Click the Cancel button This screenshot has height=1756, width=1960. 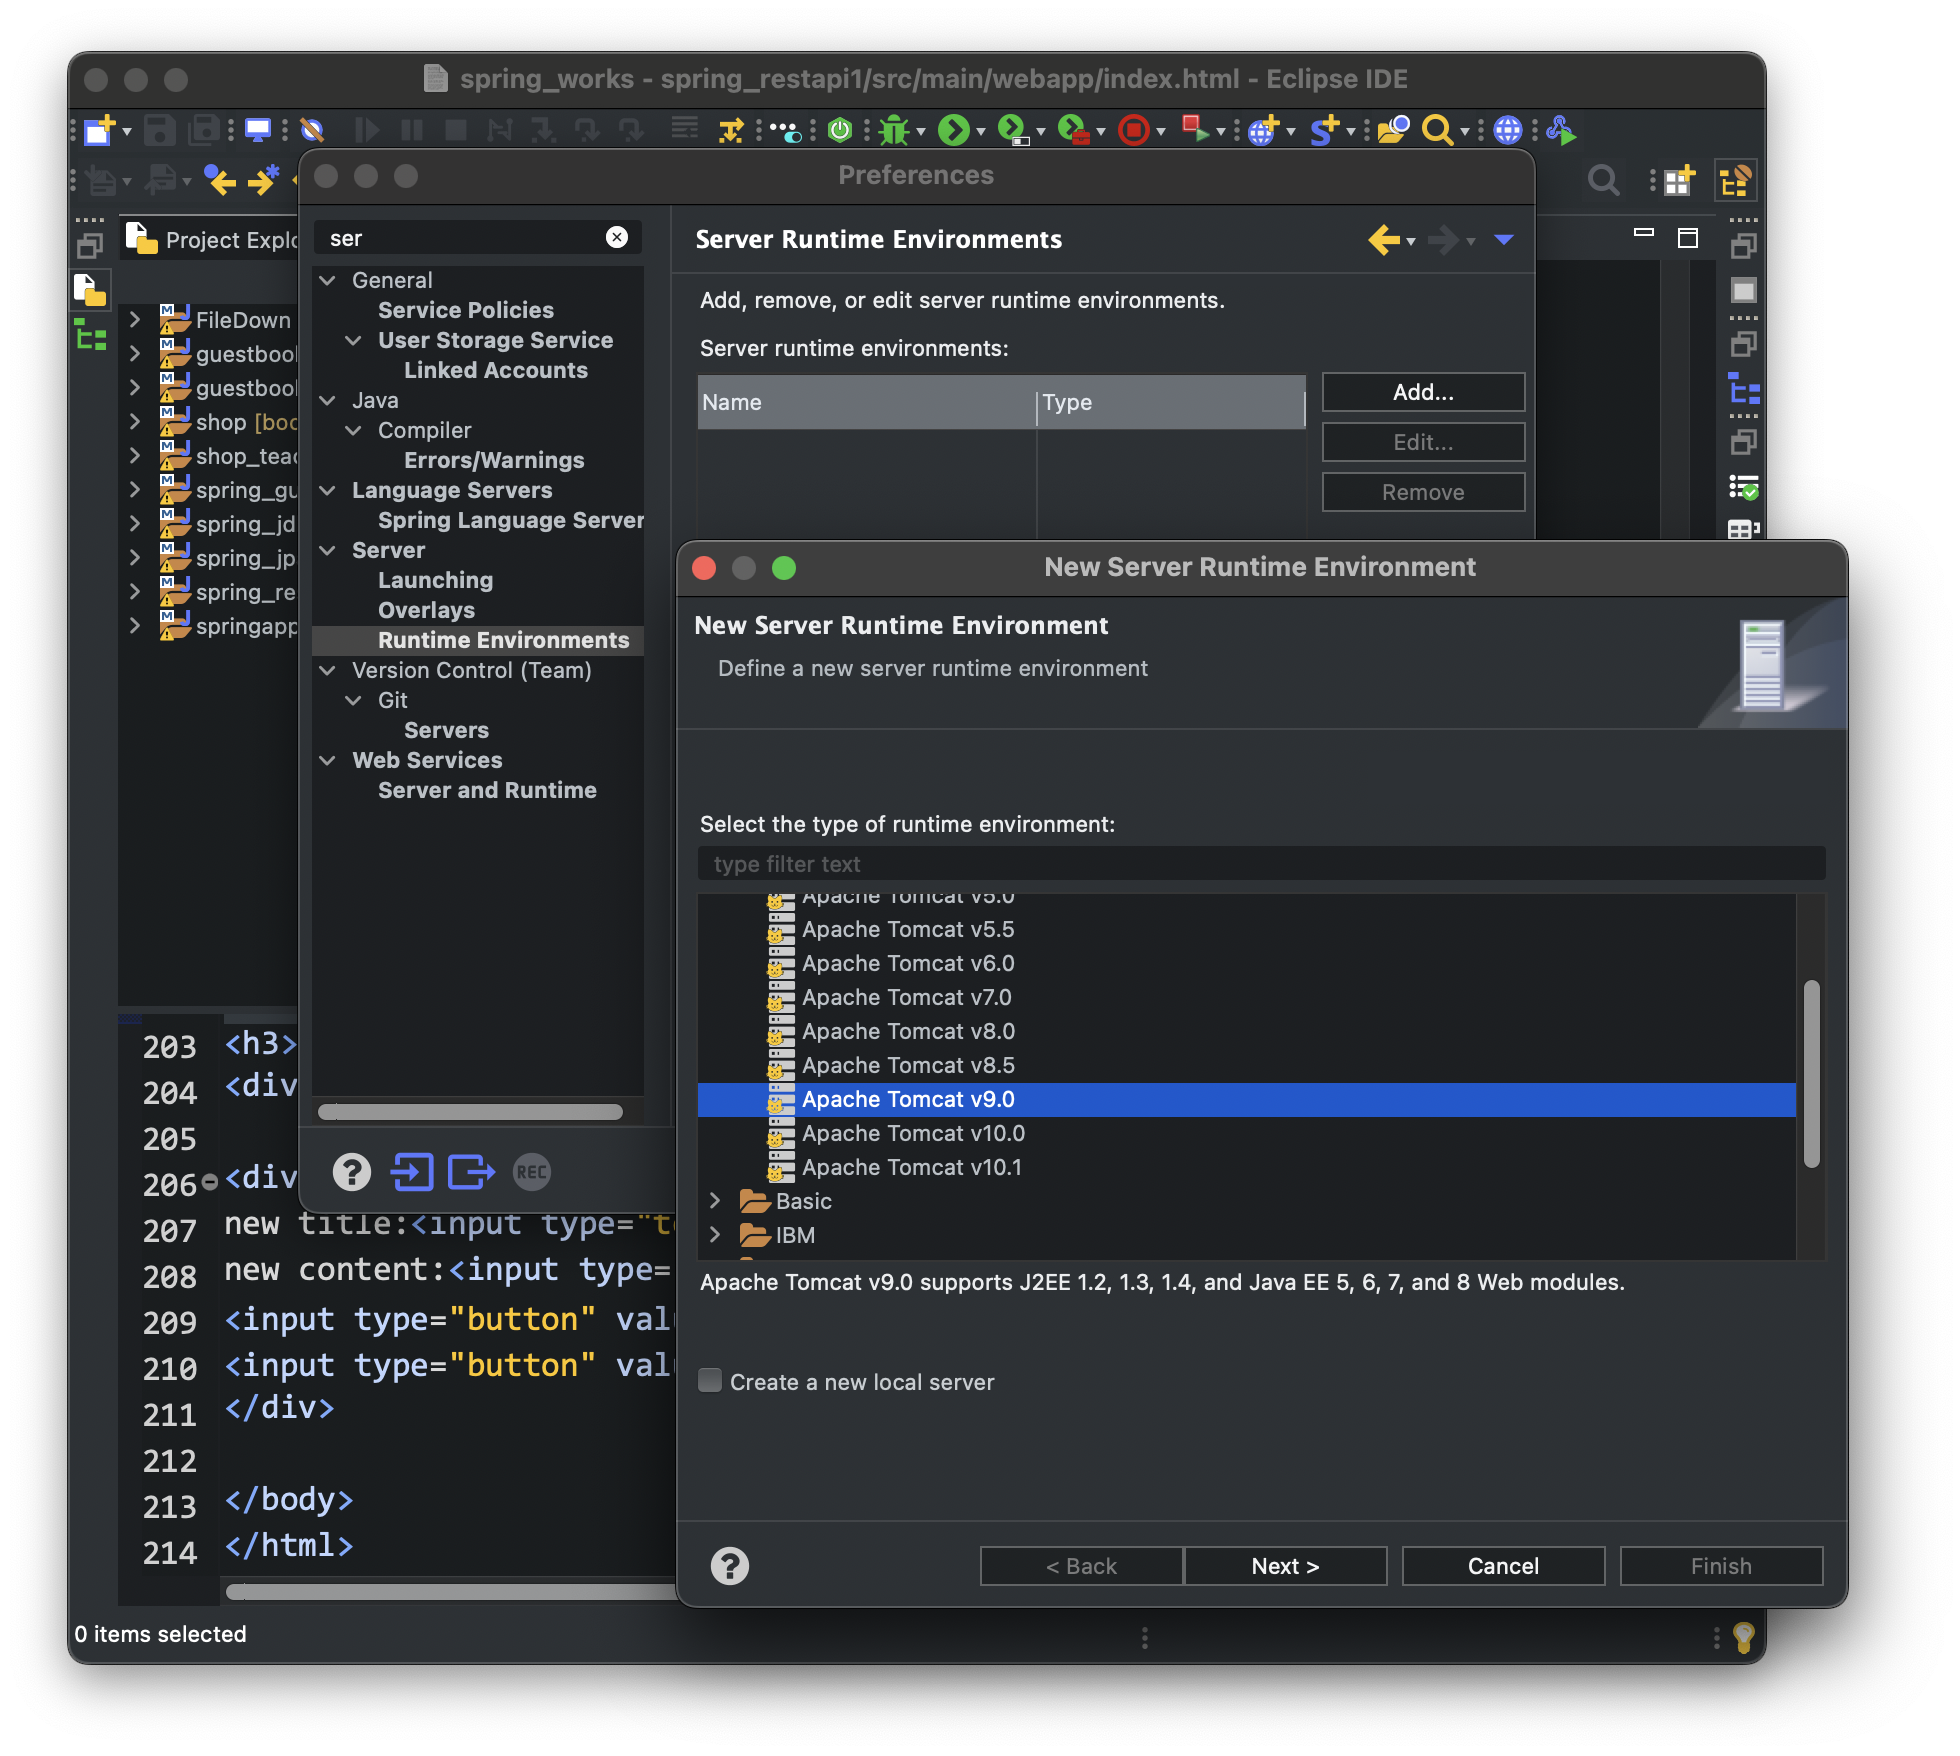tap(1503, 1566)
